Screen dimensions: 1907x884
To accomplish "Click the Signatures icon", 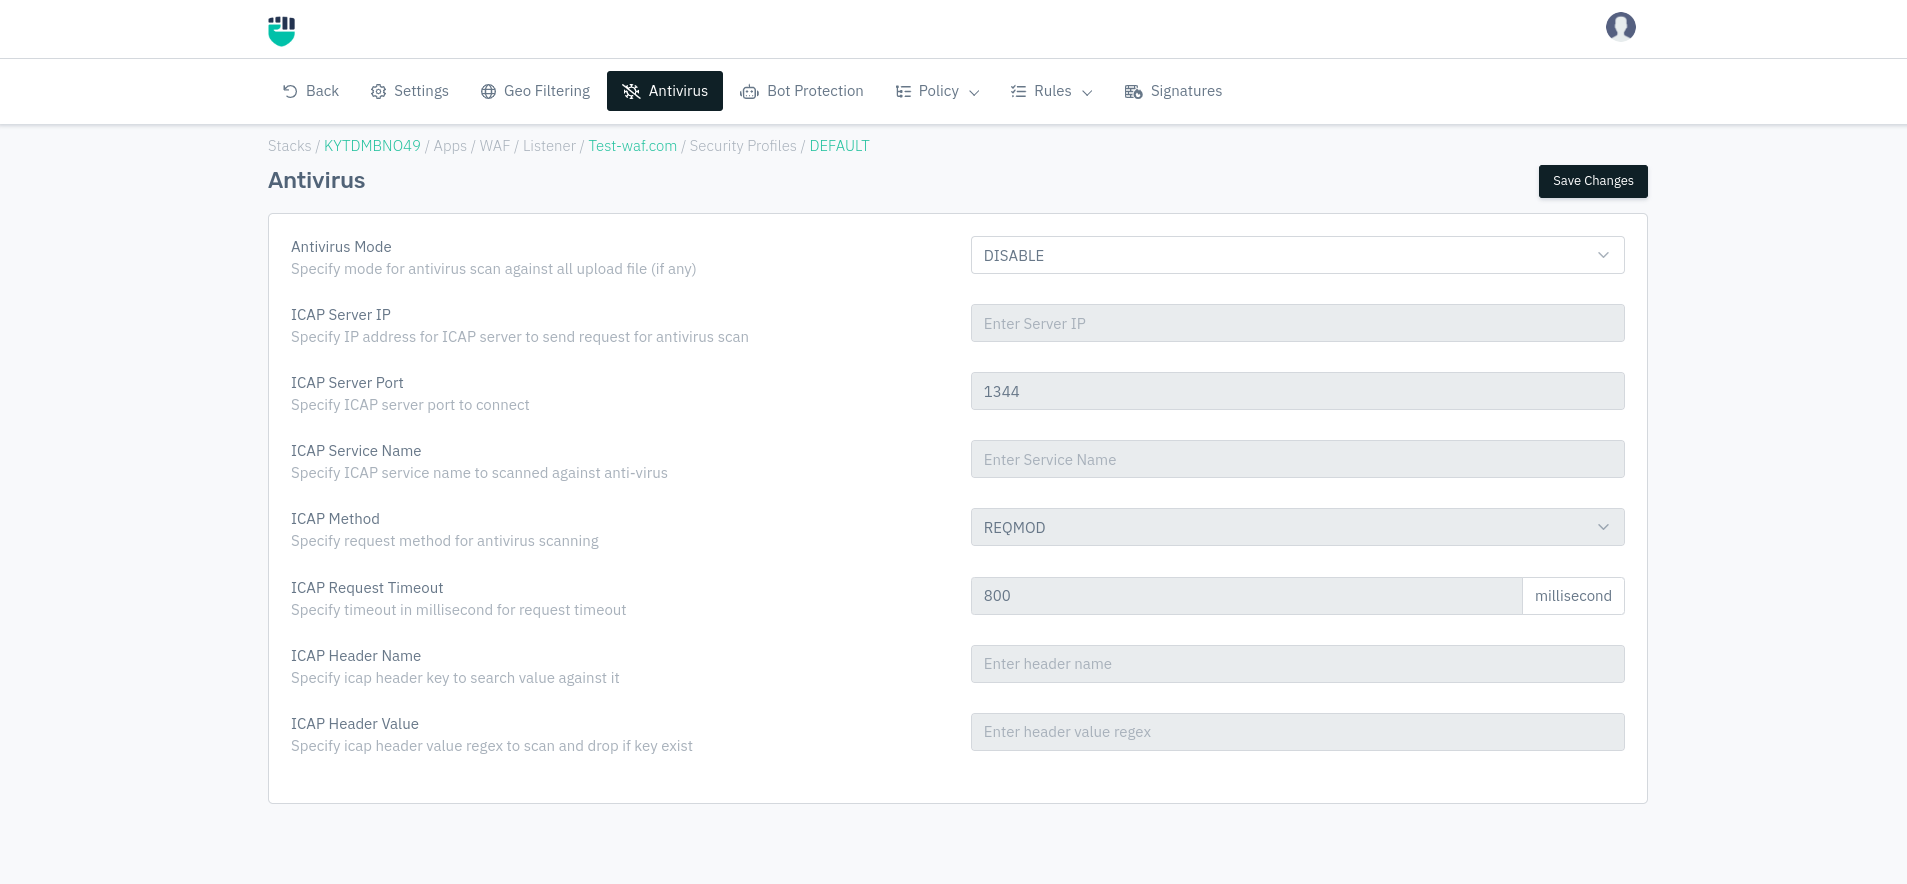I will click(1133, 92).
